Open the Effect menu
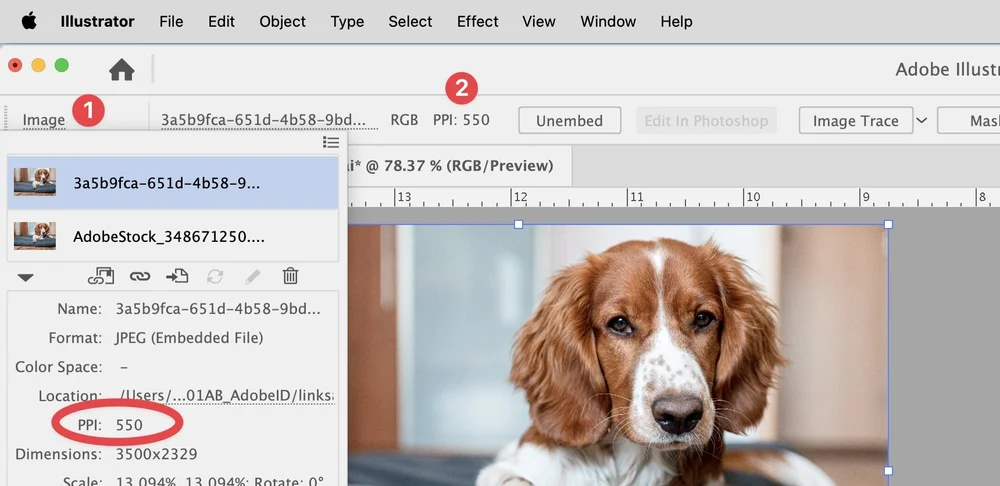The image size is (1000, 486). (478, 22)
